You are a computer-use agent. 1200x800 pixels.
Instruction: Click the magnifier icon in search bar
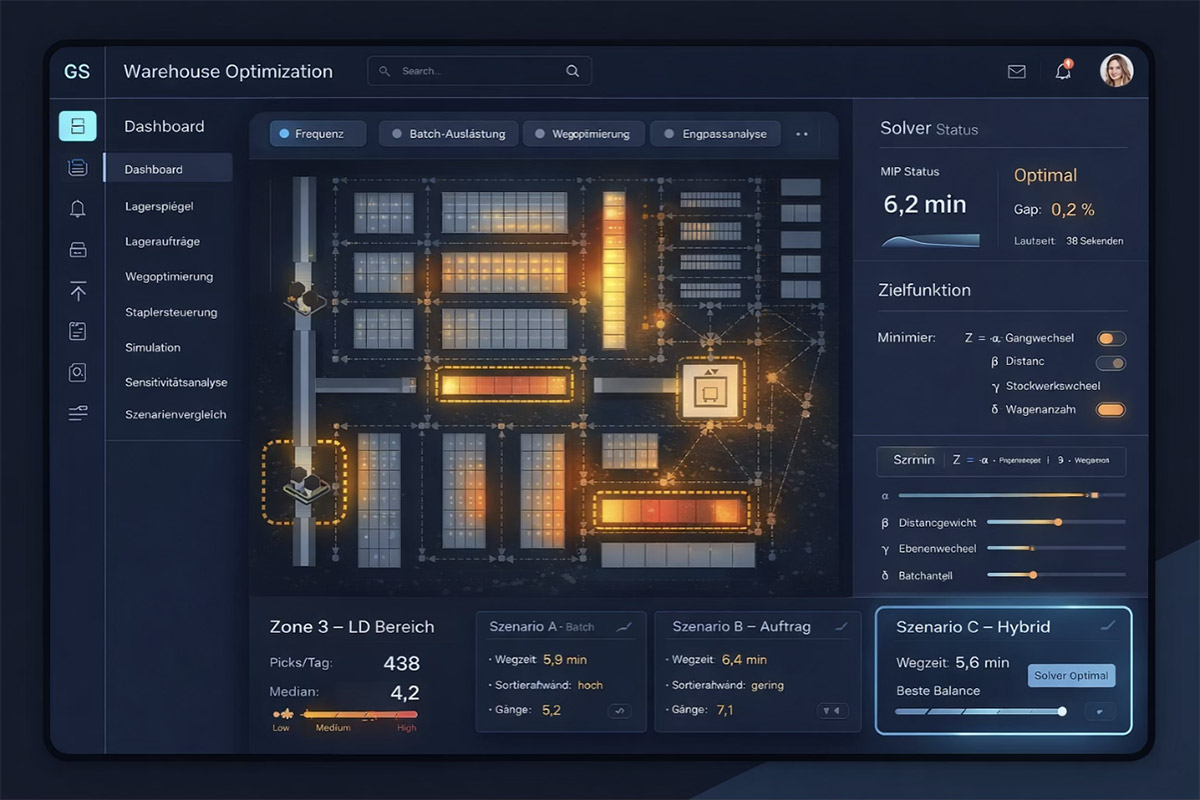pyautogui.click(x=572, y=71)
